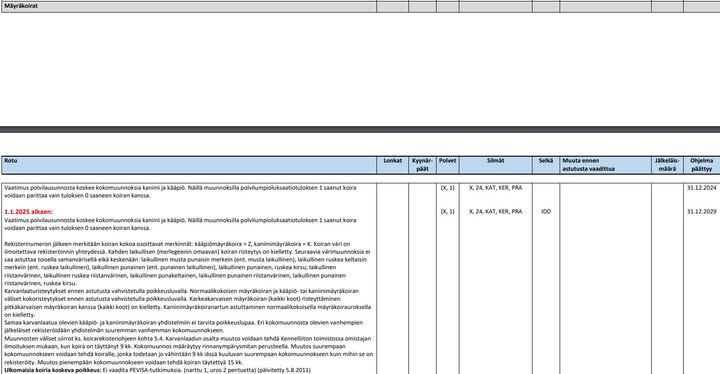Select the Rotu column header
The width and height of the screenshot is (720, 374).
tap(11, 161)
